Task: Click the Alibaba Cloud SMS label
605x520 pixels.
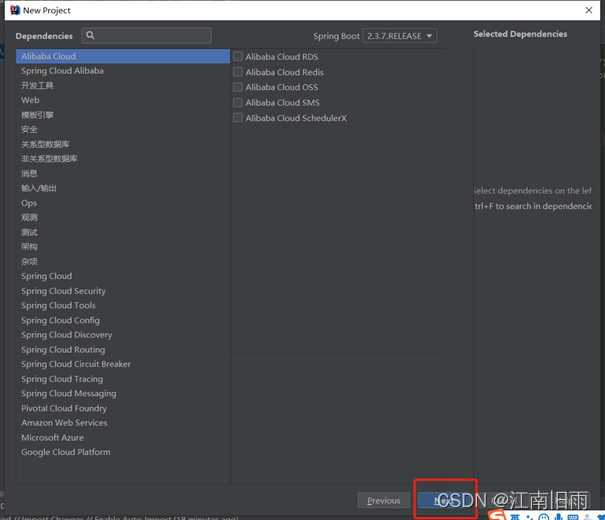Action: [x=283, y=103]
